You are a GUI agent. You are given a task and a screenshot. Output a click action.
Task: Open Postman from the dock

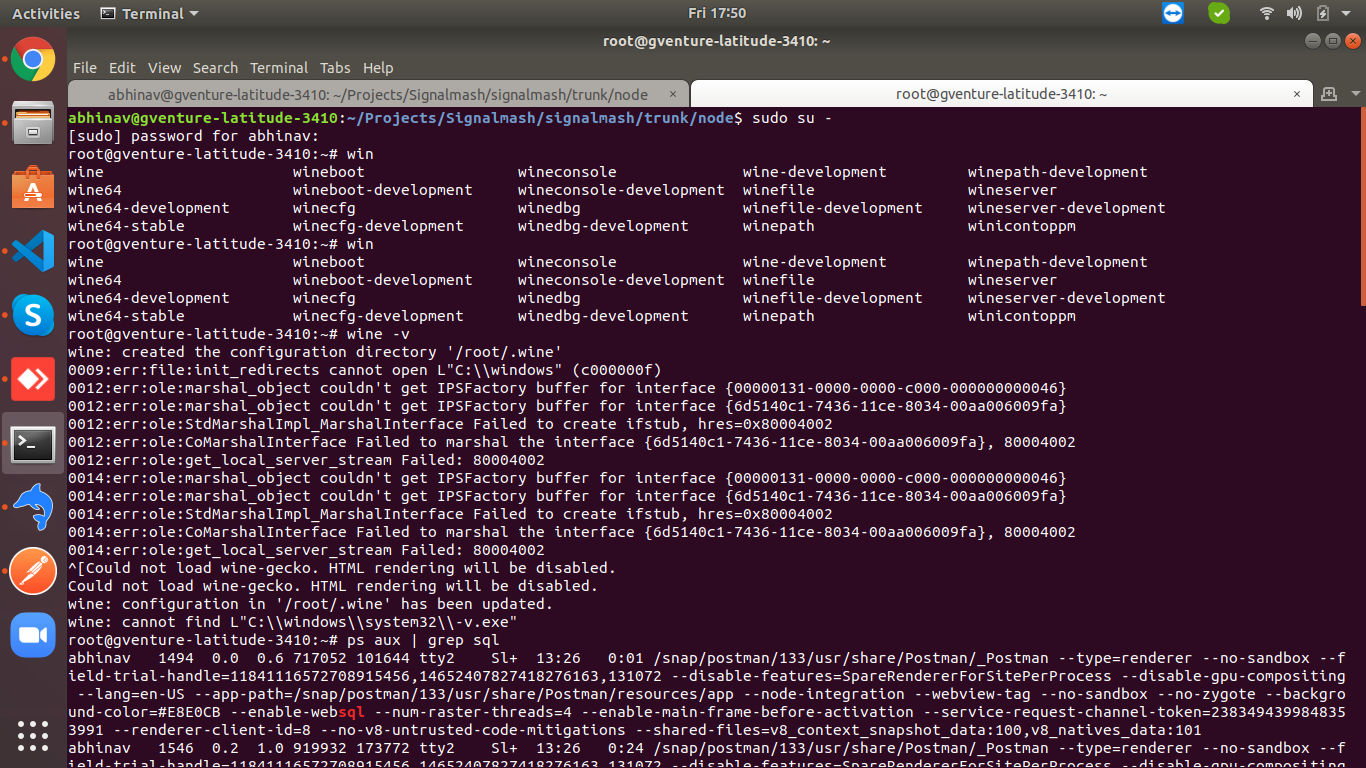click(33, 571)
